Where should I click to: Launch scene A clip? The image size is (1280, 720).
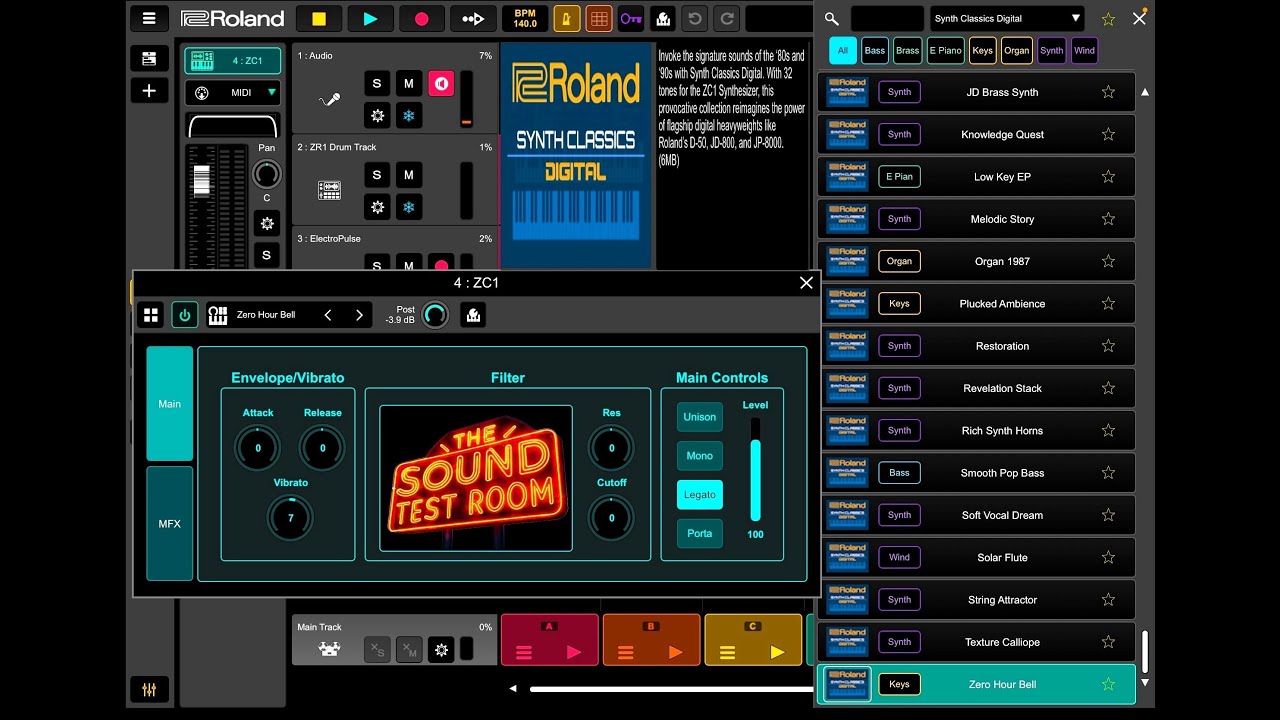pos(549,641)
